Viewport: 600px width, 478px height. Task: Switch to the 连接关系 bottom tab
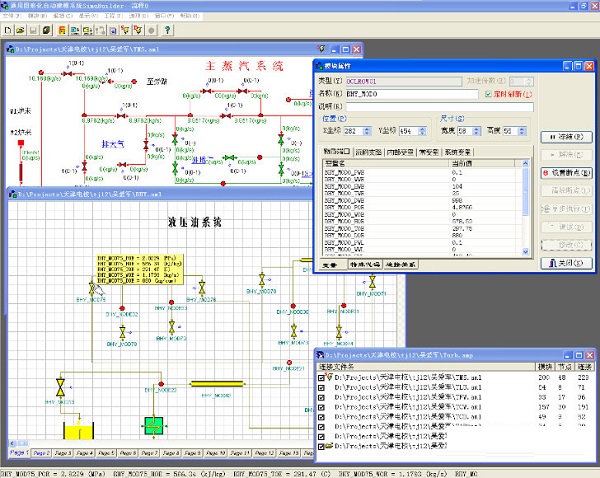point(401,264)
